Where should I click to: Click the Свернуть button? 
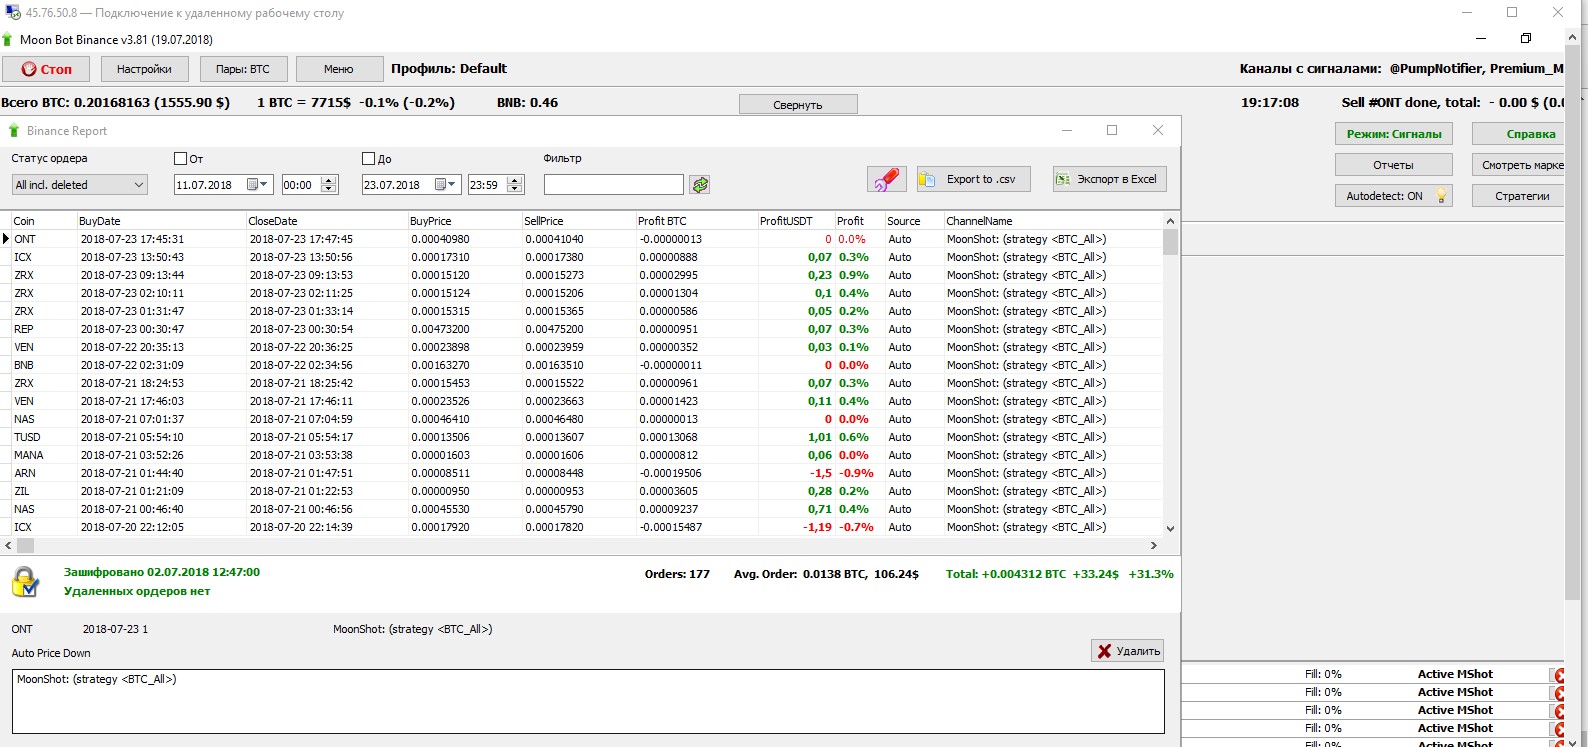[x=798, y=105]
